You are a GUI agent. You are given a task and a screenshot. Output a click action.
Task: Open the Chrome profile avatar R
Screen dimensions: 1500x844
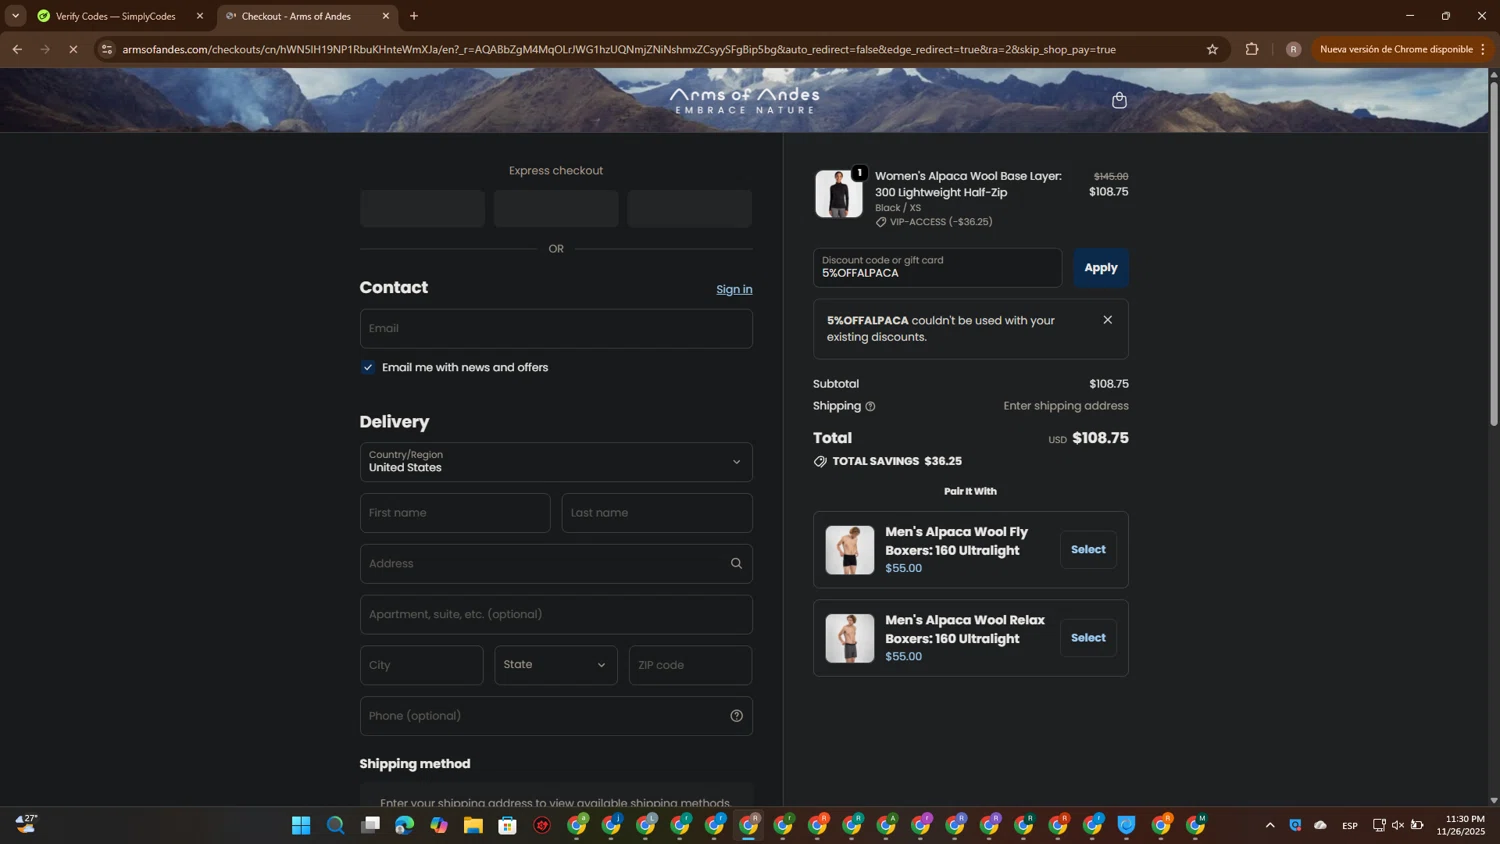[1293, 49]
